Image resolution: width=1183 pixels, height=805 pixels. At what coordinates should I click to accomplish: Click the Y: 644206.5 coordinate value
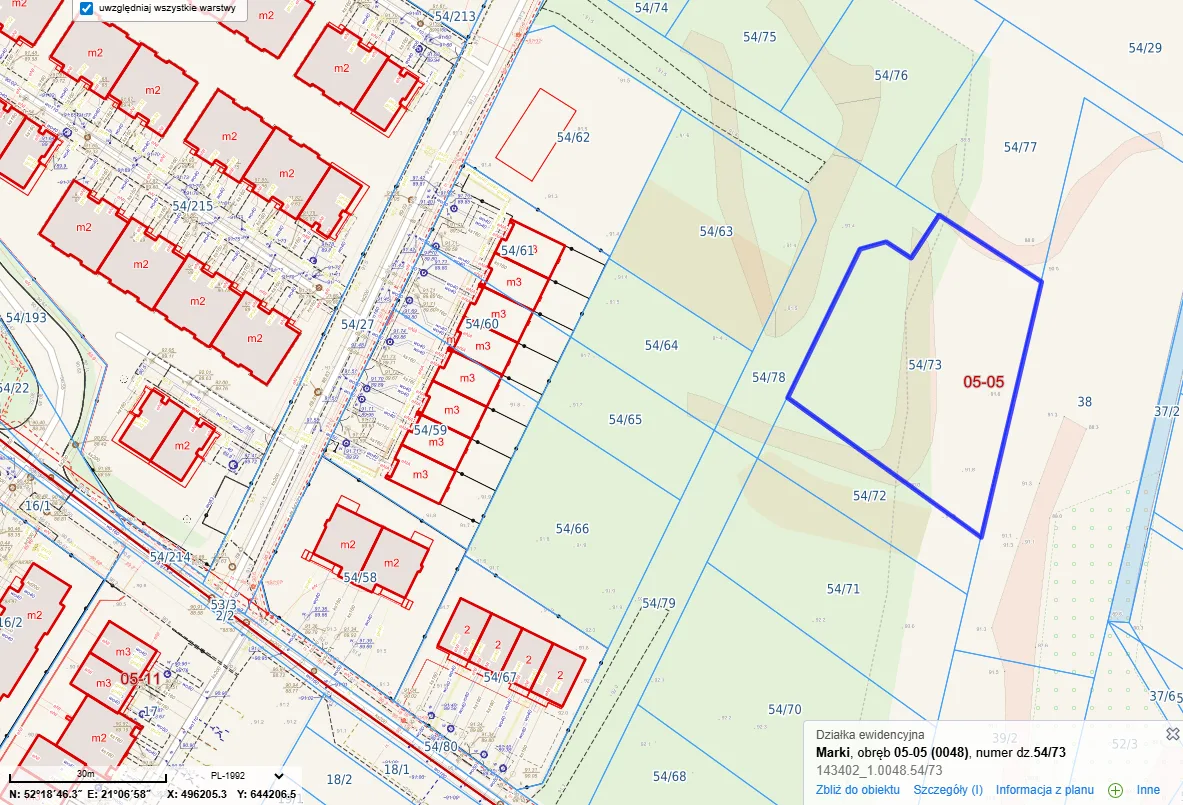(x=266, y=794)
